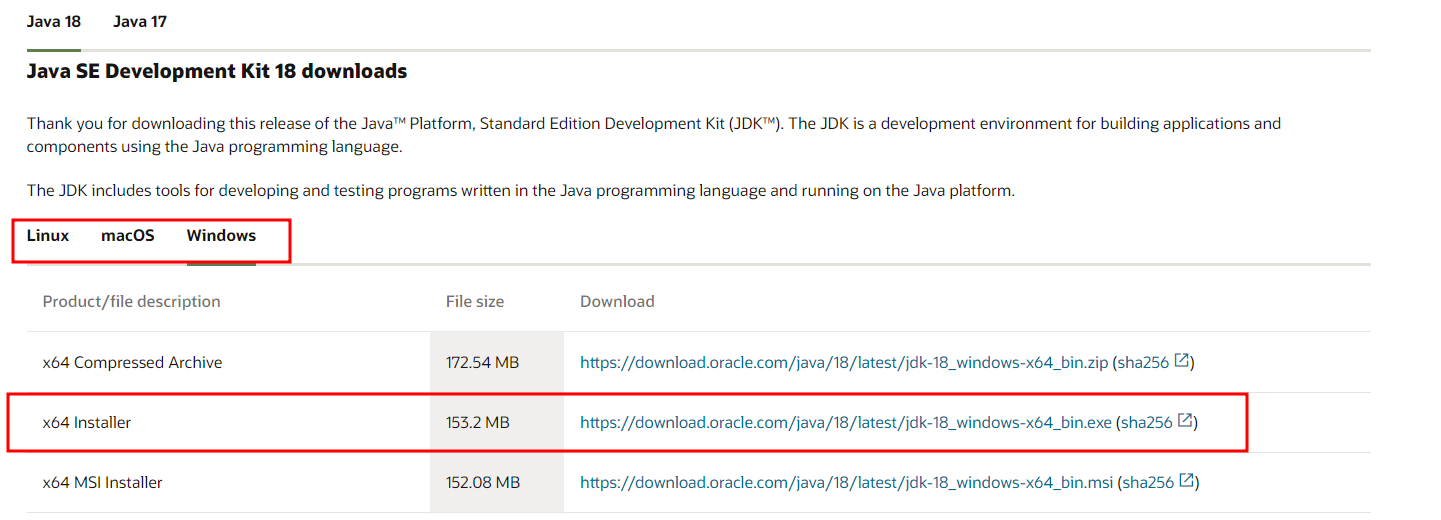Switch to the Java 18 tab
Image resolution: width=1441 pixels, height=520 pixels.
point(54,22)
